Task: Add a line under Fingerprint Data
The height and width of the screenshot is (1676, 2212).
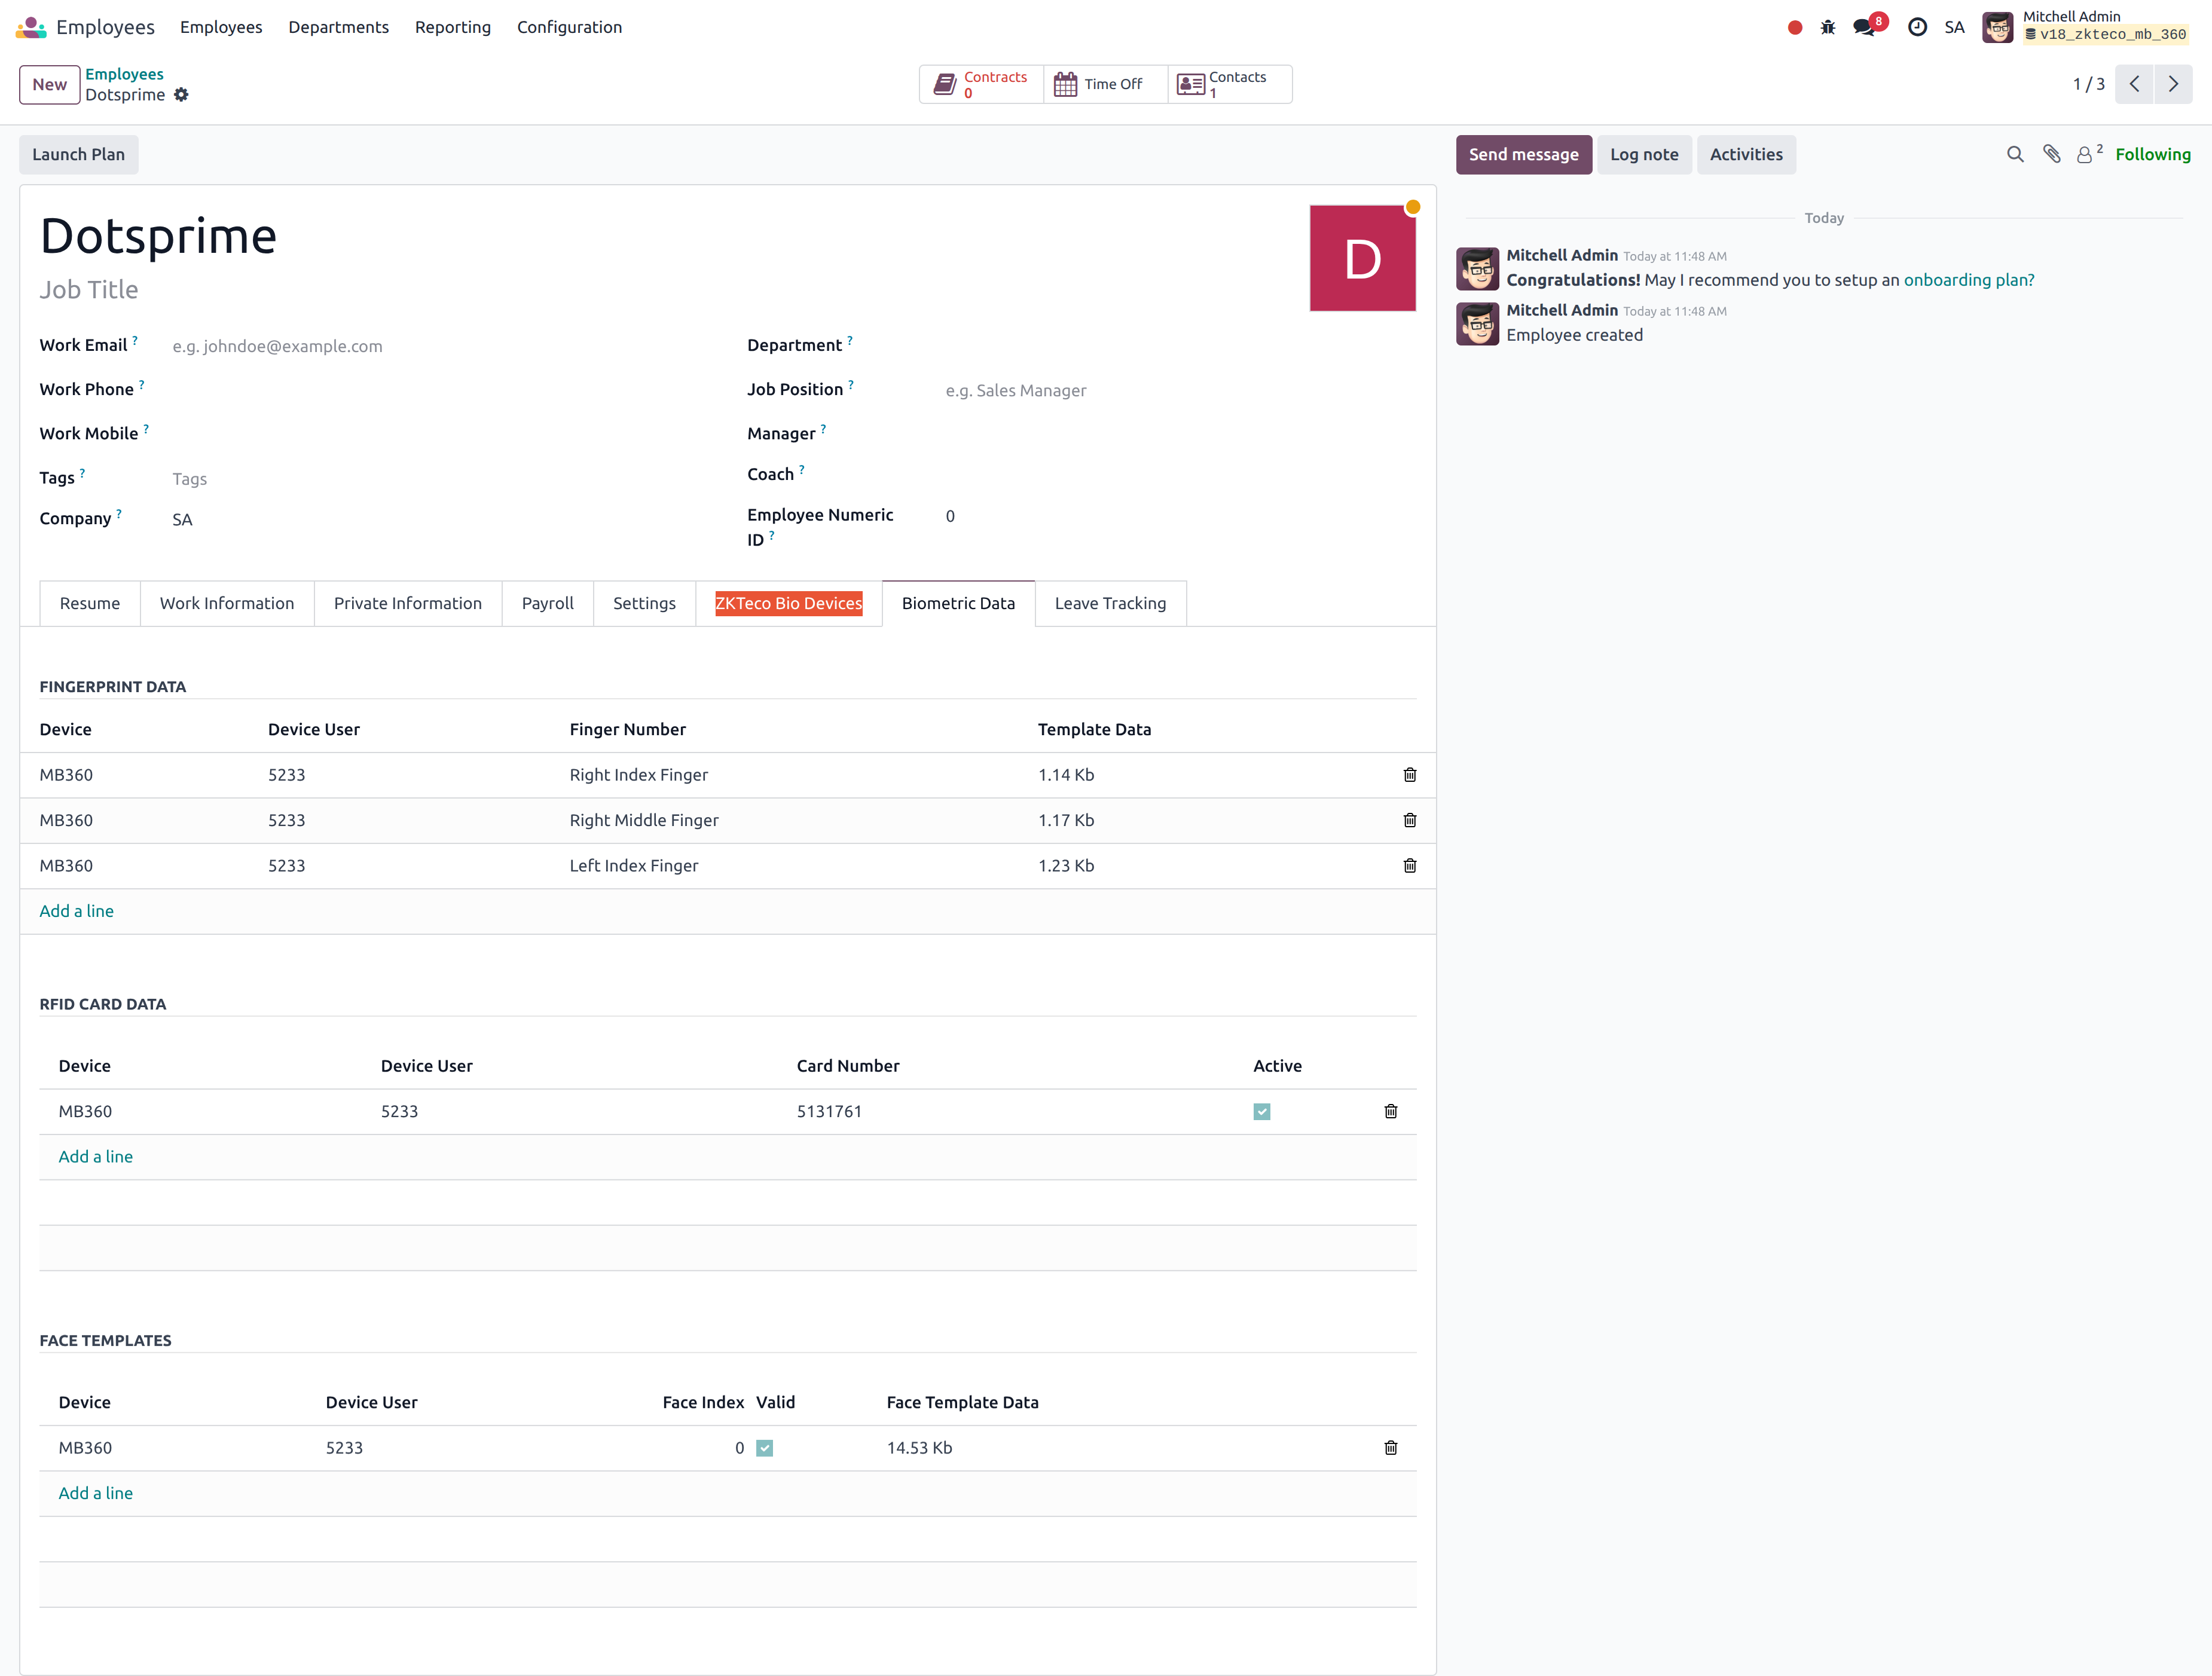Action: (x=76, y=911)
